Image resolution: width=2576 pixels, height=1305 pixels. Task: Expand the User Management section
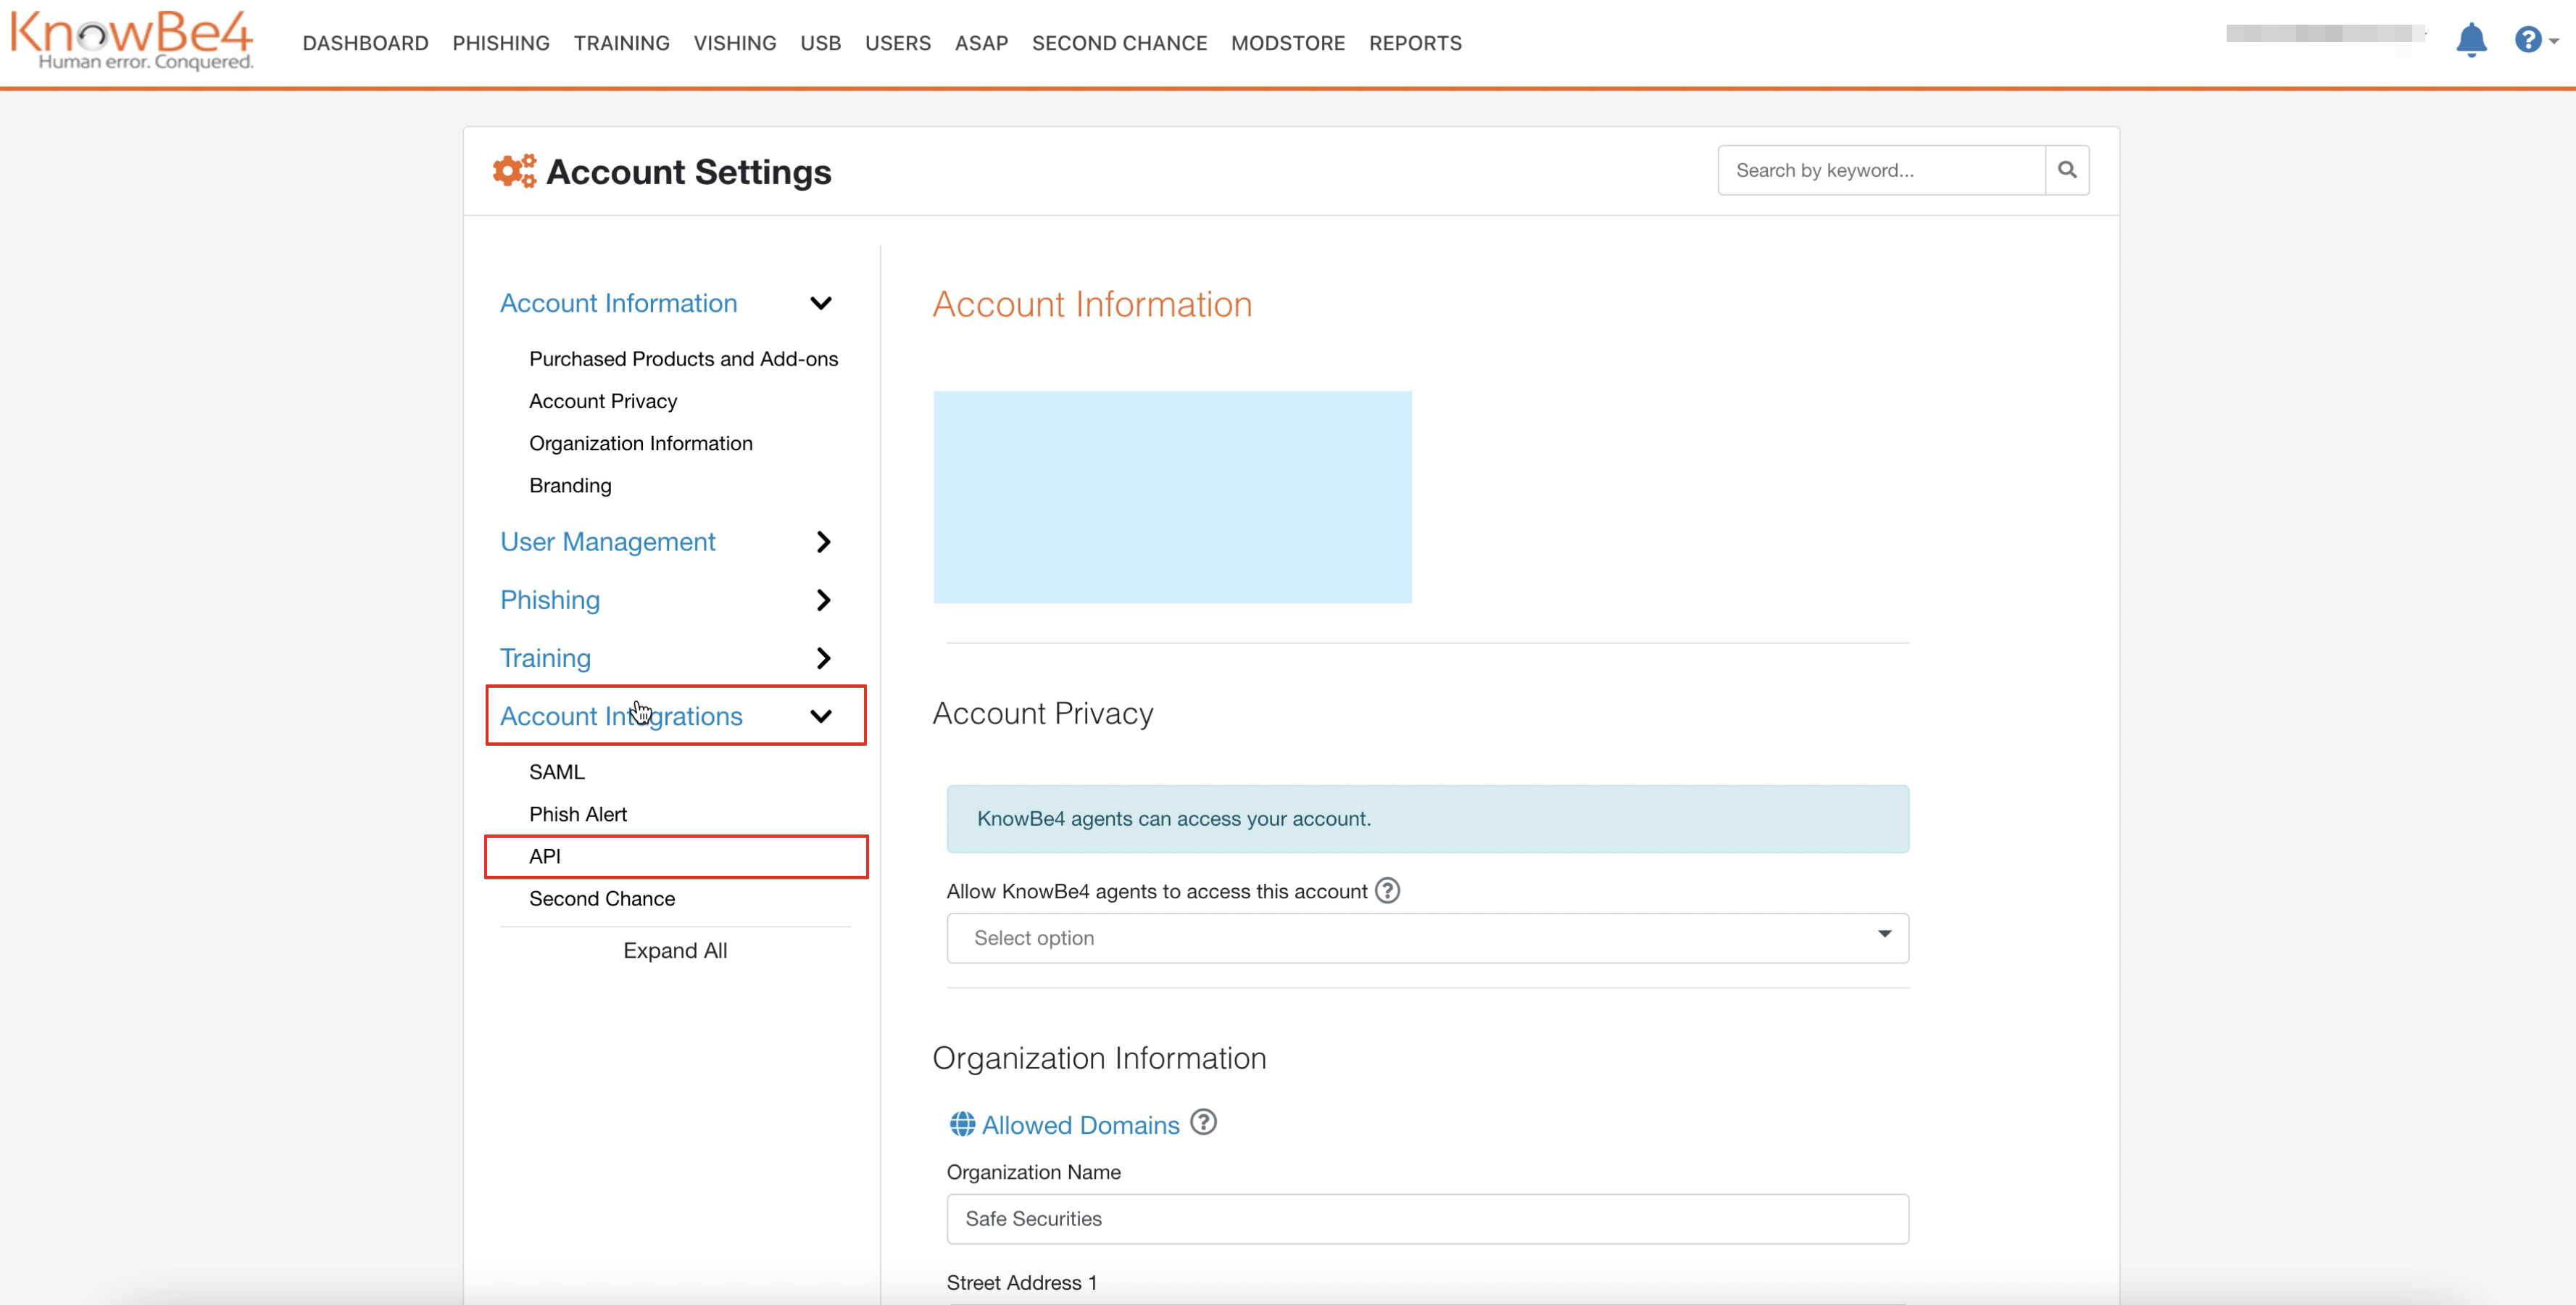pyautogui.click(x=822, y=542)
